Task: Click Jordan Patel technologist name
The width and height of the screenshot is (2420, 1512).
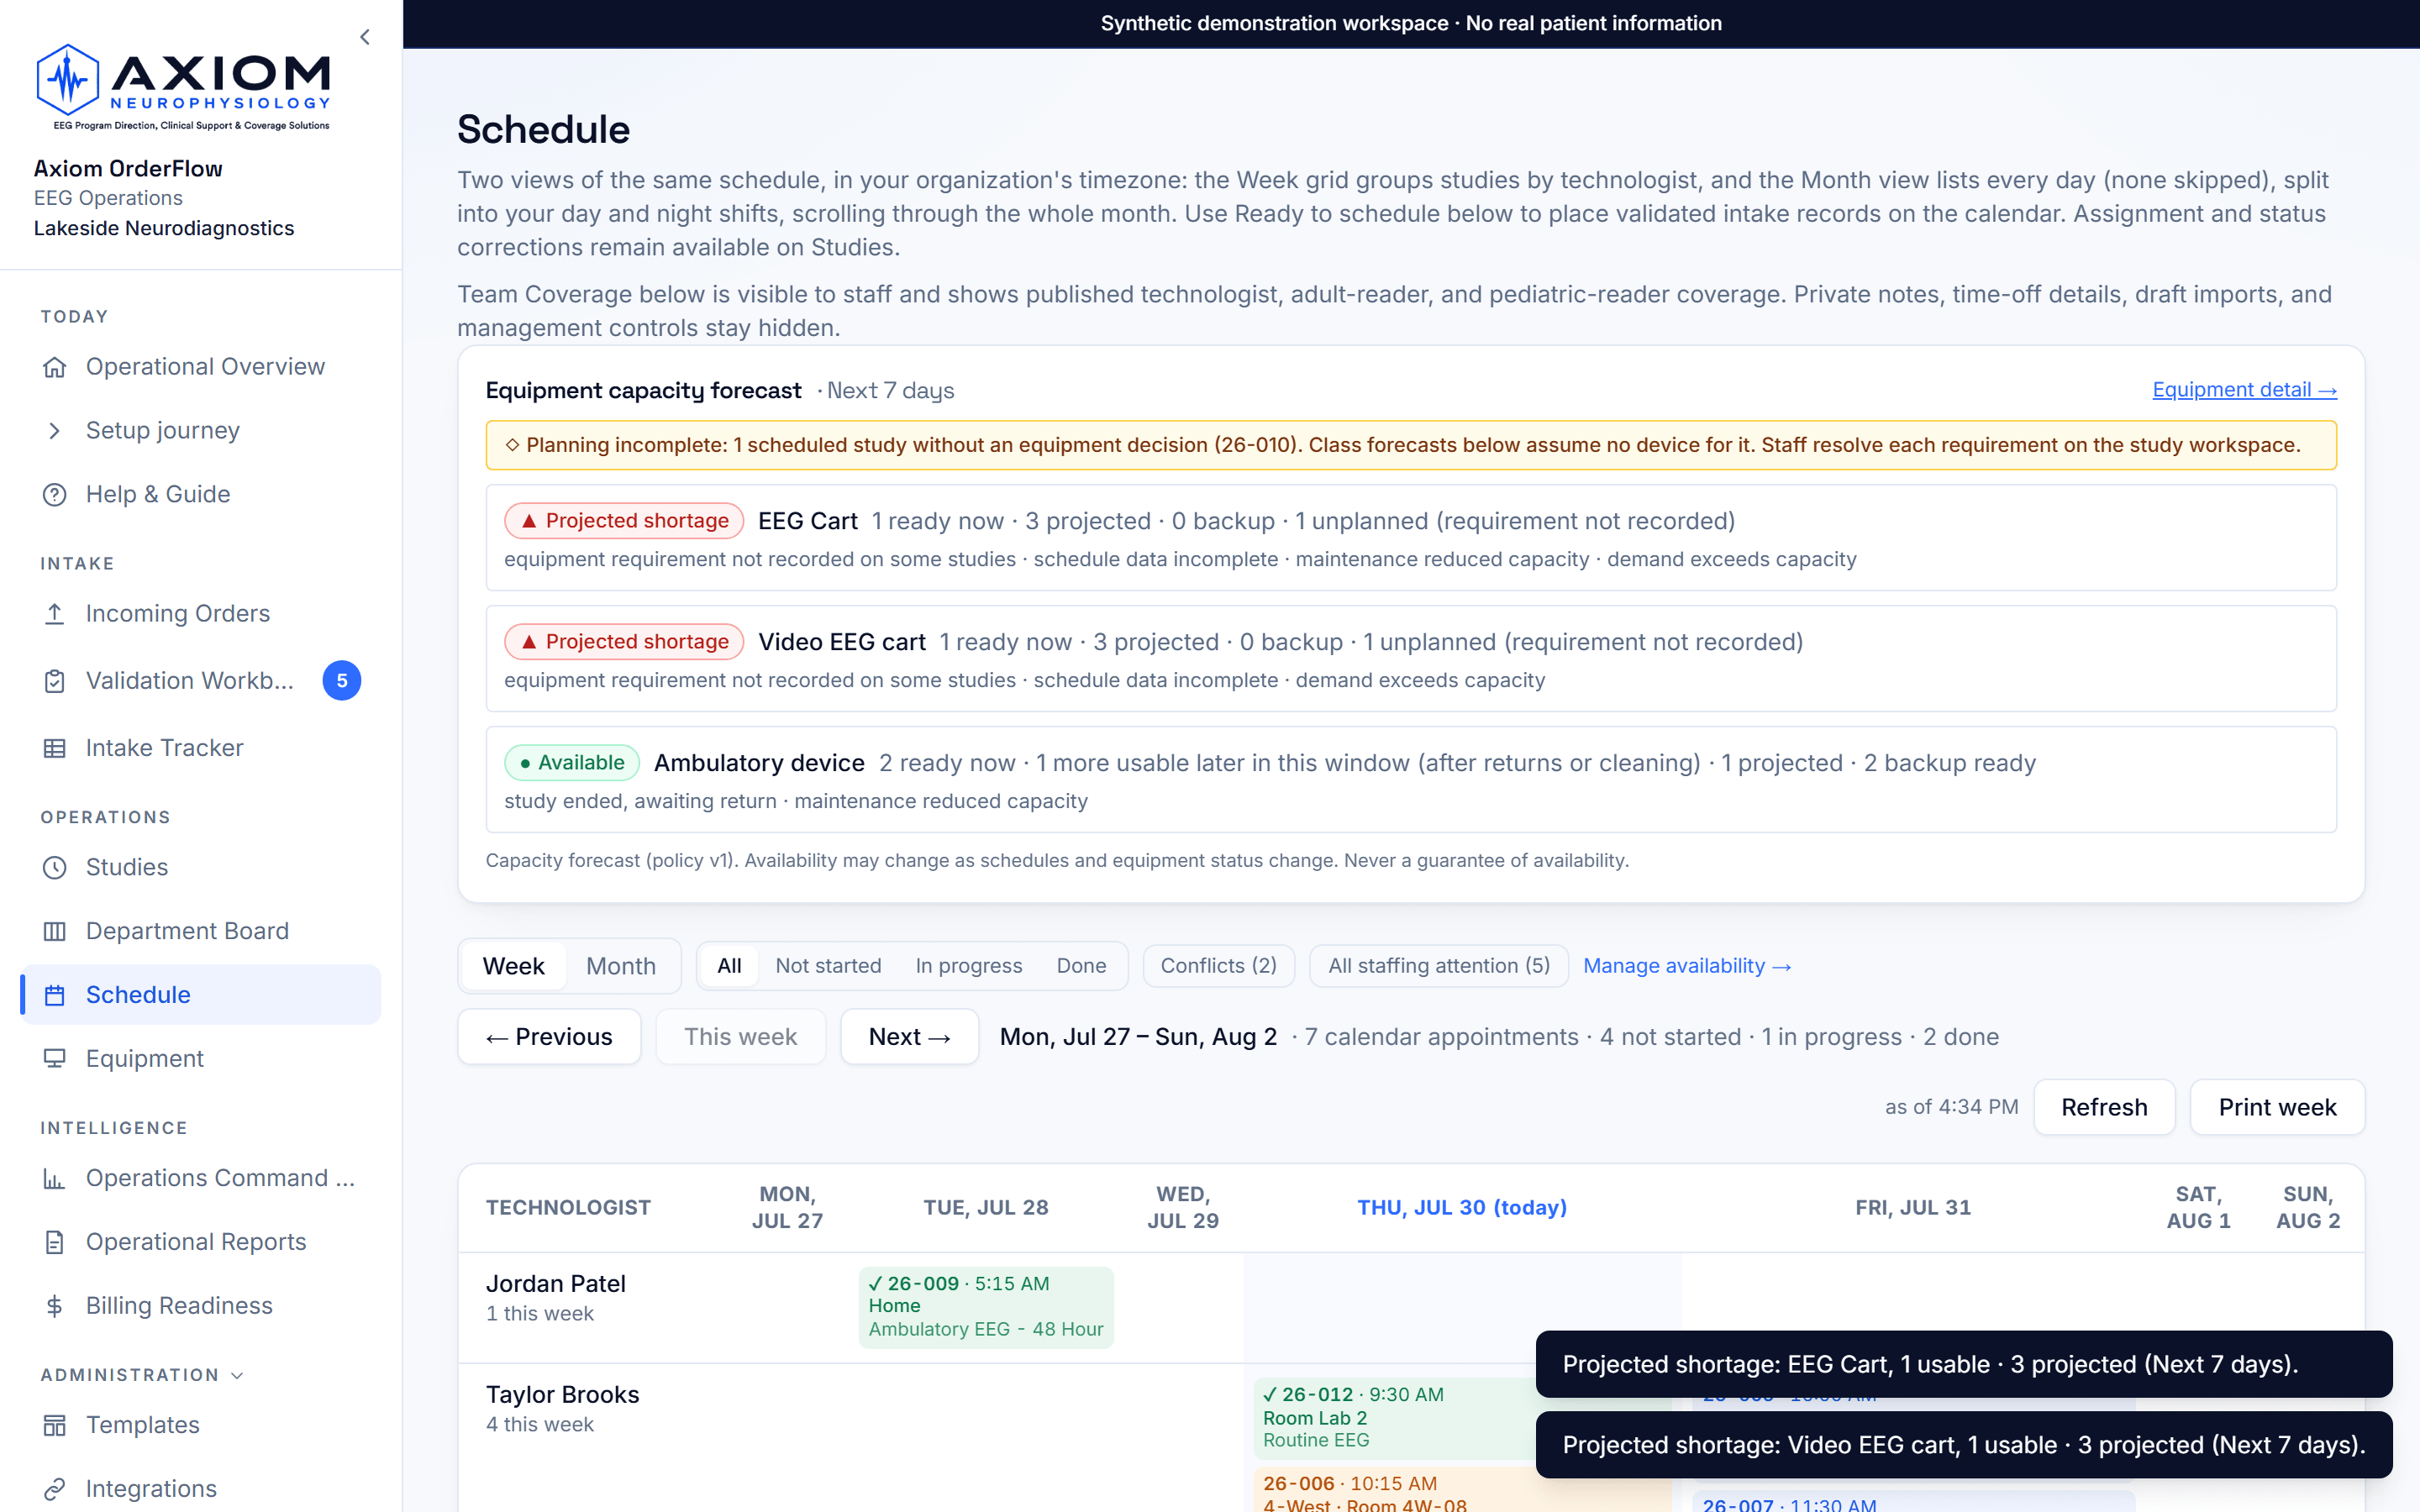Action: (x=556, y=1284)
